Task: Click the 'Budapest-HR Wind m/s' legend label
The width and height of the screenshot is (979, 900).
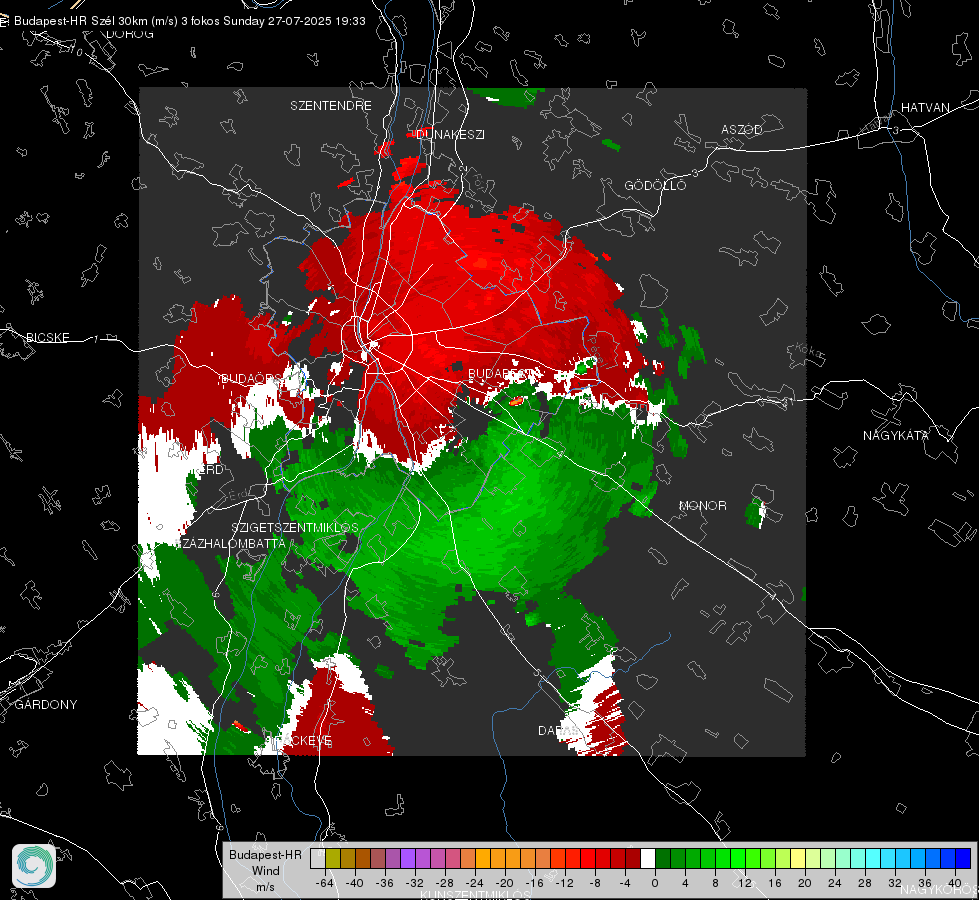Action: (265, 870)
